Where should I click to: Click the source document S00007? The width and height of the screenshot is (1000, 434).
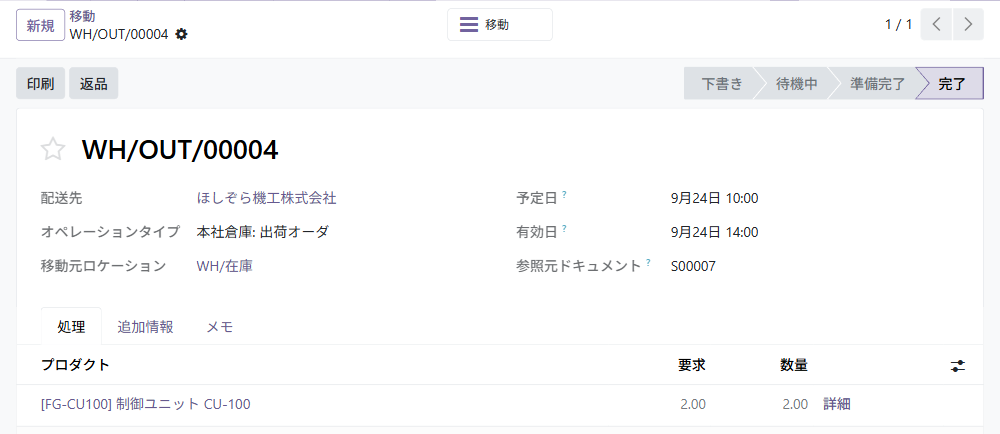693,266
